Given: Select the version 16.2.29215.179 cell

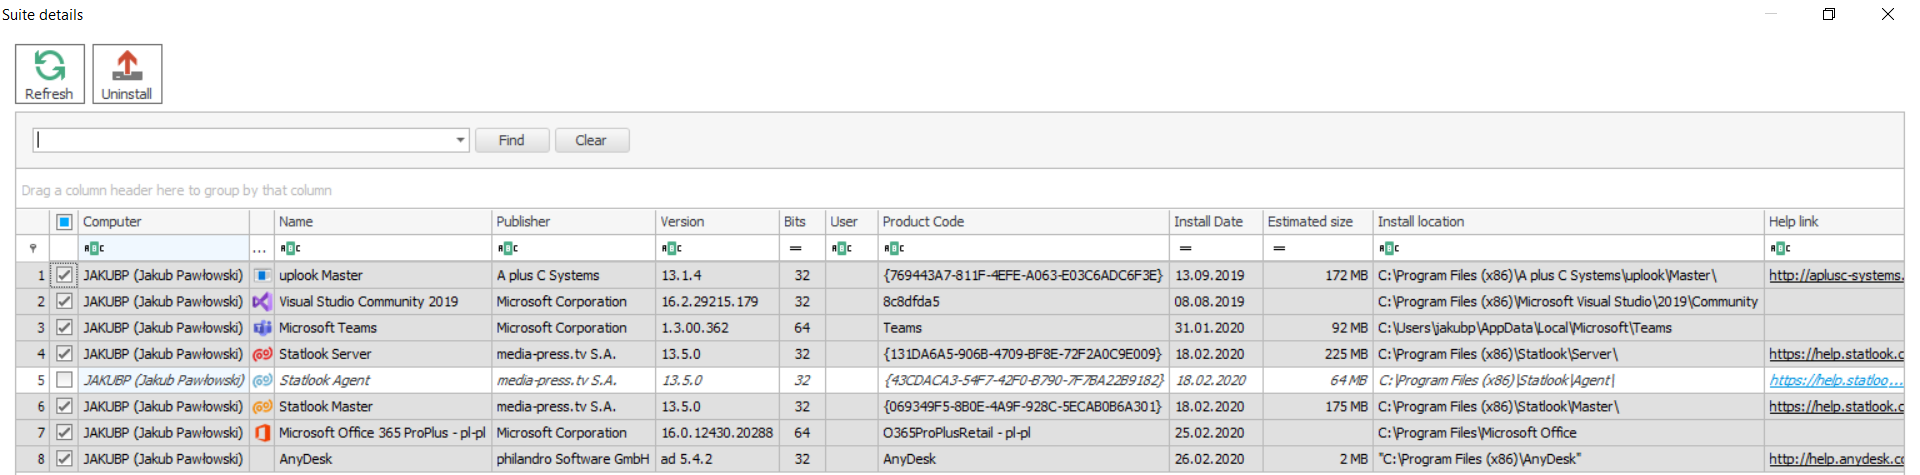Looking at the screenshot, I should pyautogui.click(x=718, y=301).
